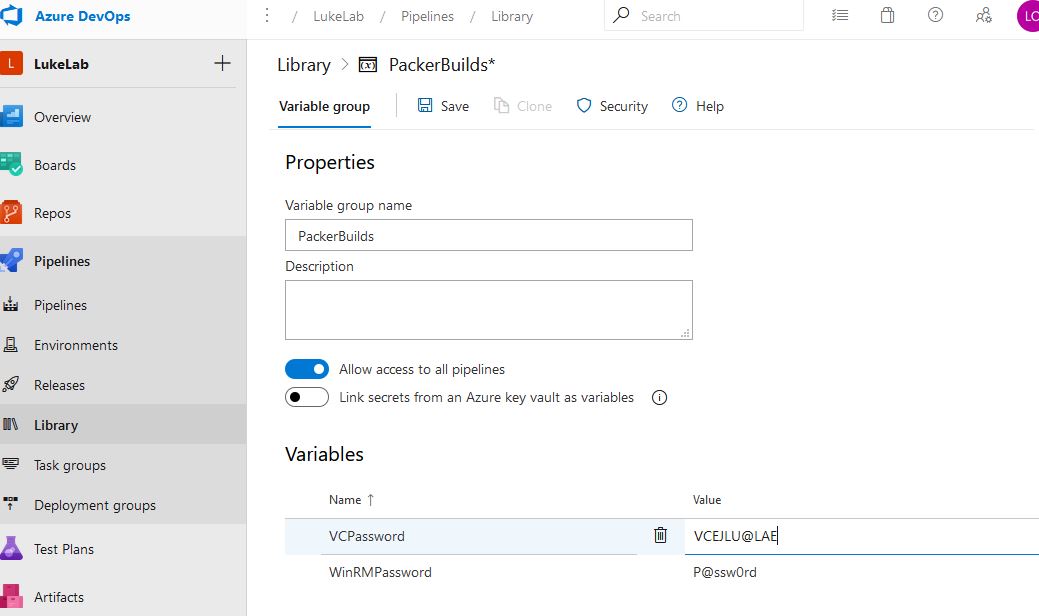This screenshot has height=616, width=1039.
Task: Open the Repos sidebar icon
Action: [11, 213]
